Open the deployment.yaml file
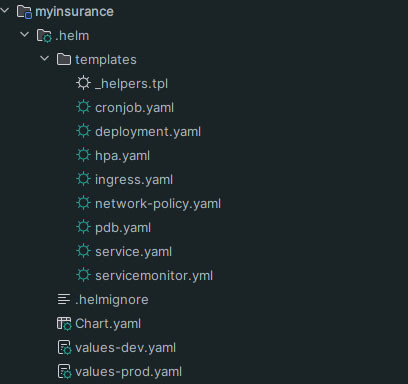This screenshot has height=384, width=408. click(148, 132)
